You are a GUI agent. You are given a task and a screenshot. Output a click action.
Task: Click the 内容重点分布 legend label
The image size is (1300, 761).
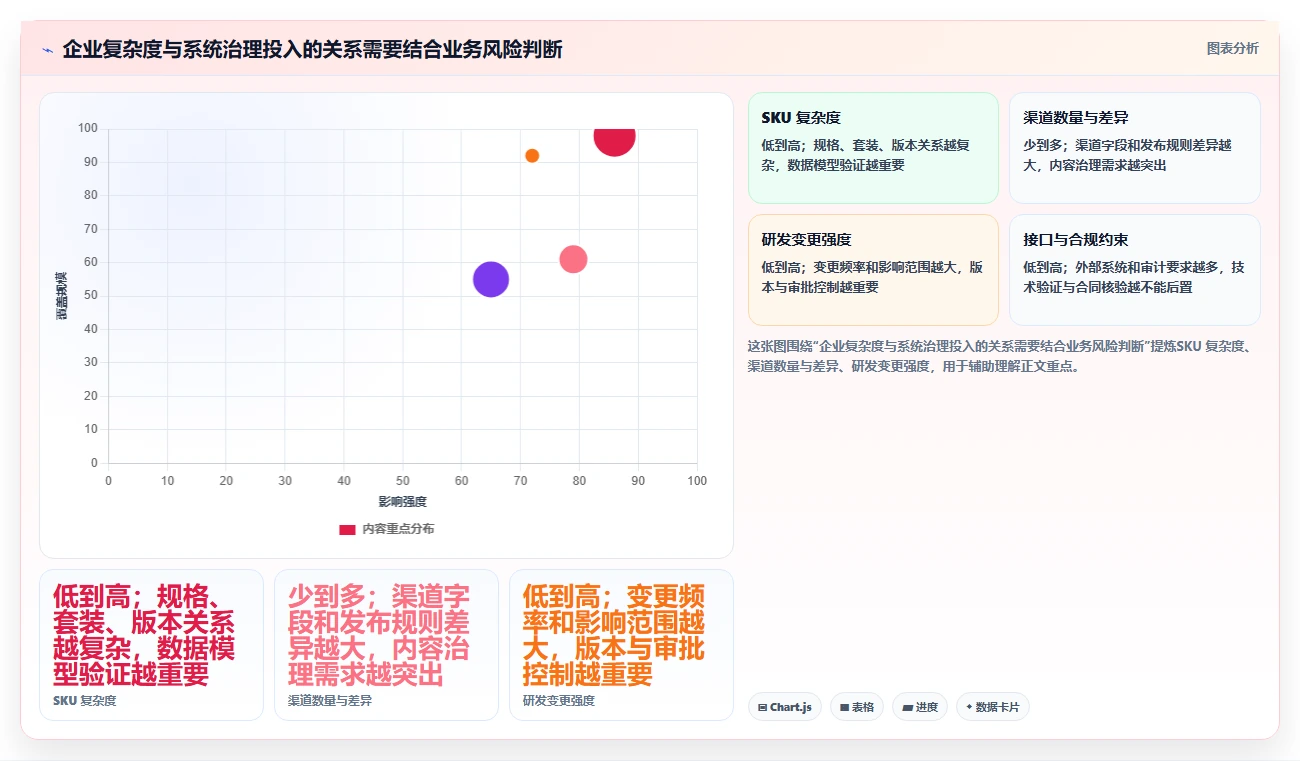(x=398, y=529)
